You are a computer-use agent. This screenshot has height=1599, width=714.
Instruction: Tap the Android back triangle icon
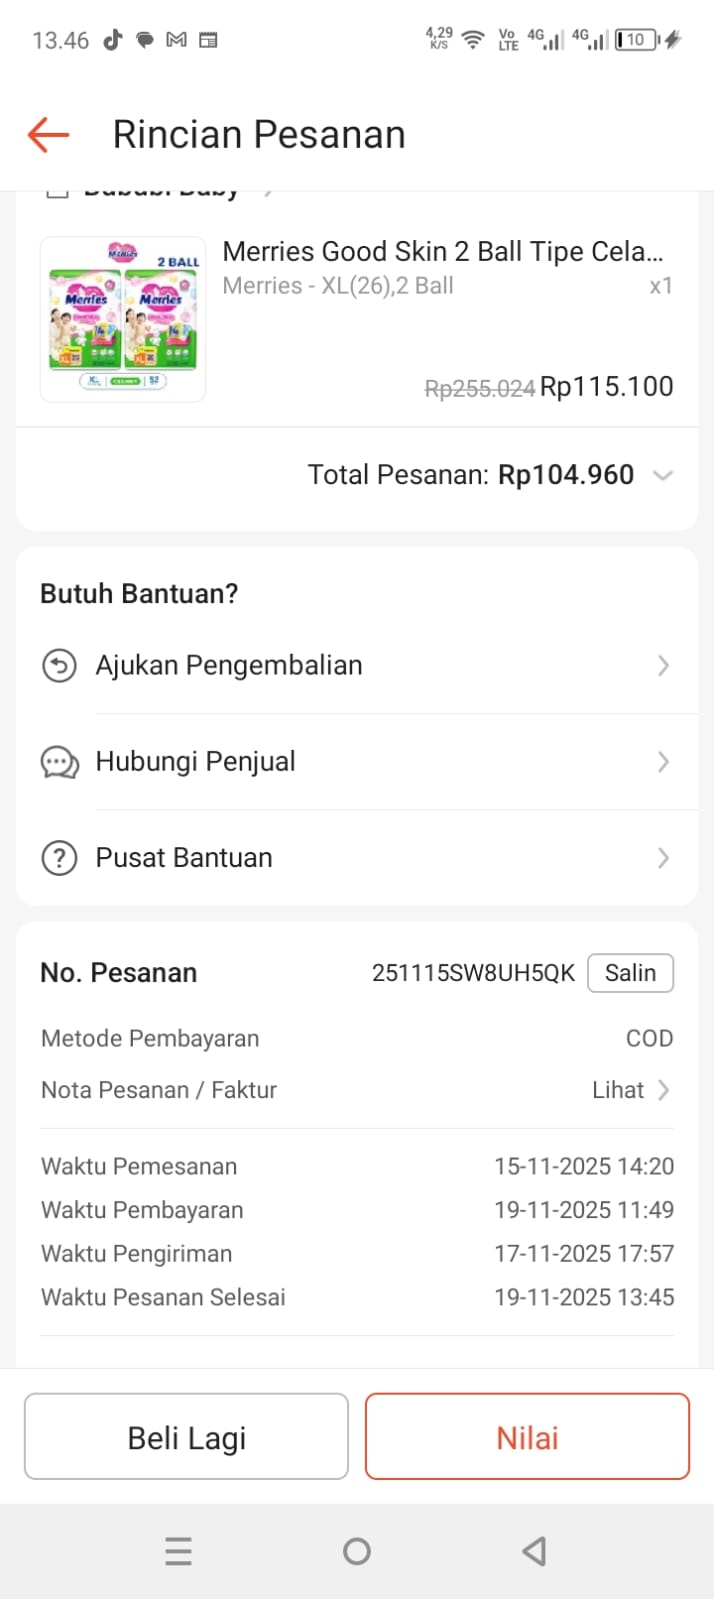coord(534,1551)
